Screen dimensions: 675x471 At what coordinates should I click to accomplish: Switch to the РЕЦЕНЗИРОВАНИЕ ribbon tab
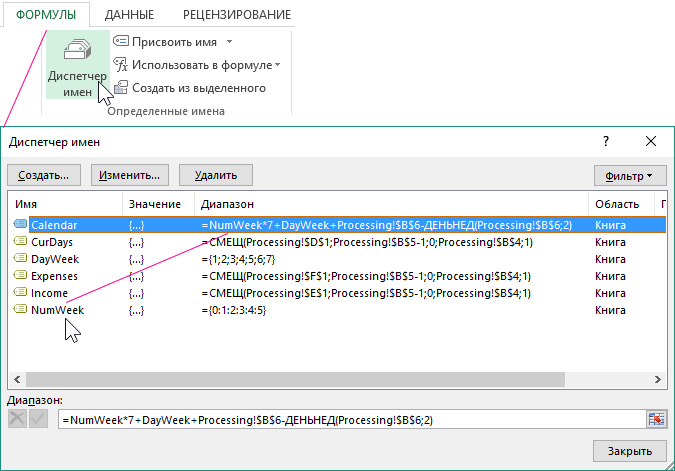237,15
